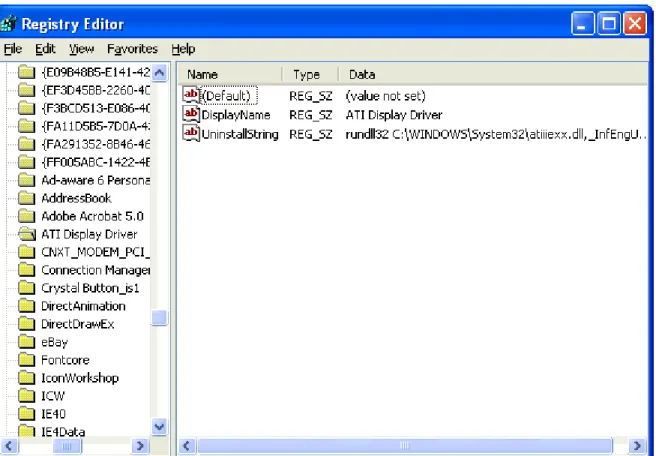
Task: Click the tree pane scroll left arrow
Action: (9, 446)
